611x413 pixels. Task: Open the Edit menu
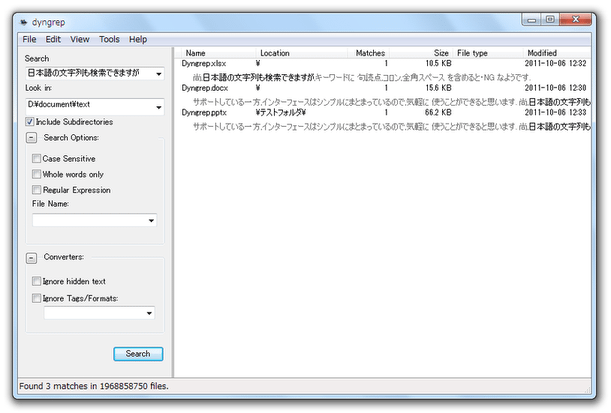pyautogui.click(x=53, y=39)
